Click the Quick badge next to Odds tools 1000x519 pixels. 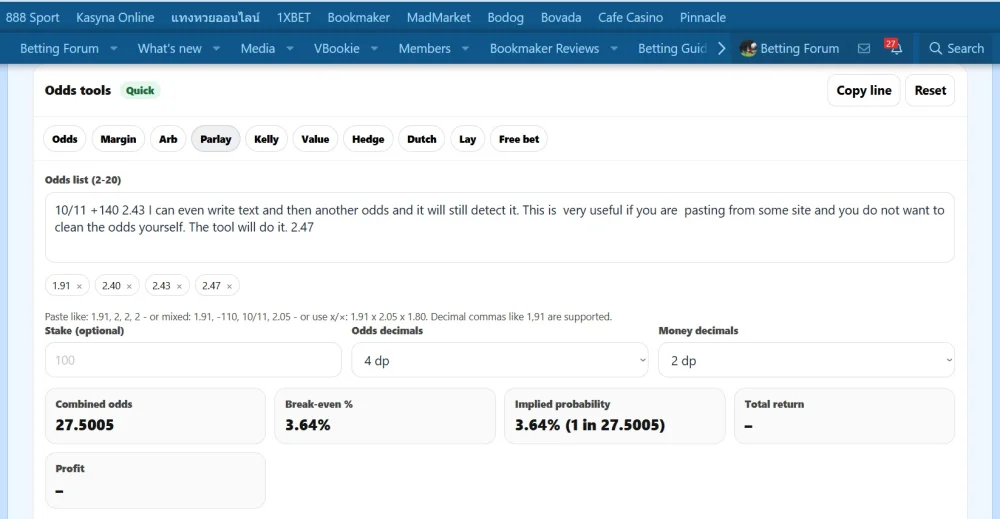click(x=140, y=91)
